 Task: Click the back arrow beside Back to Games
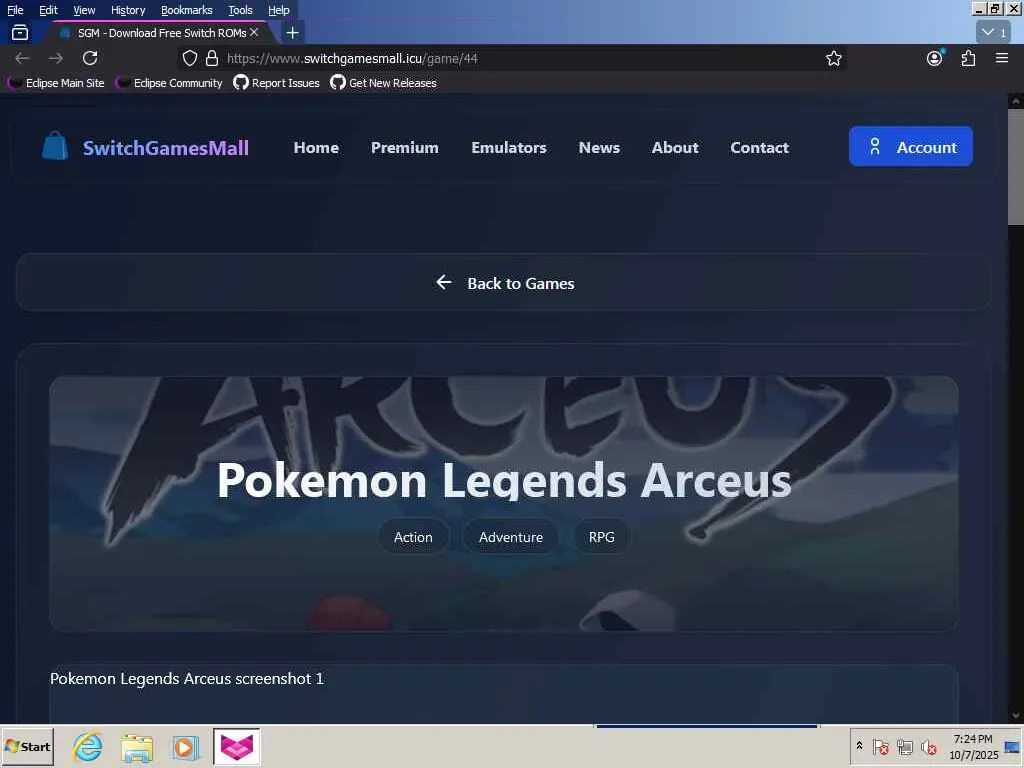click(444, 282)
